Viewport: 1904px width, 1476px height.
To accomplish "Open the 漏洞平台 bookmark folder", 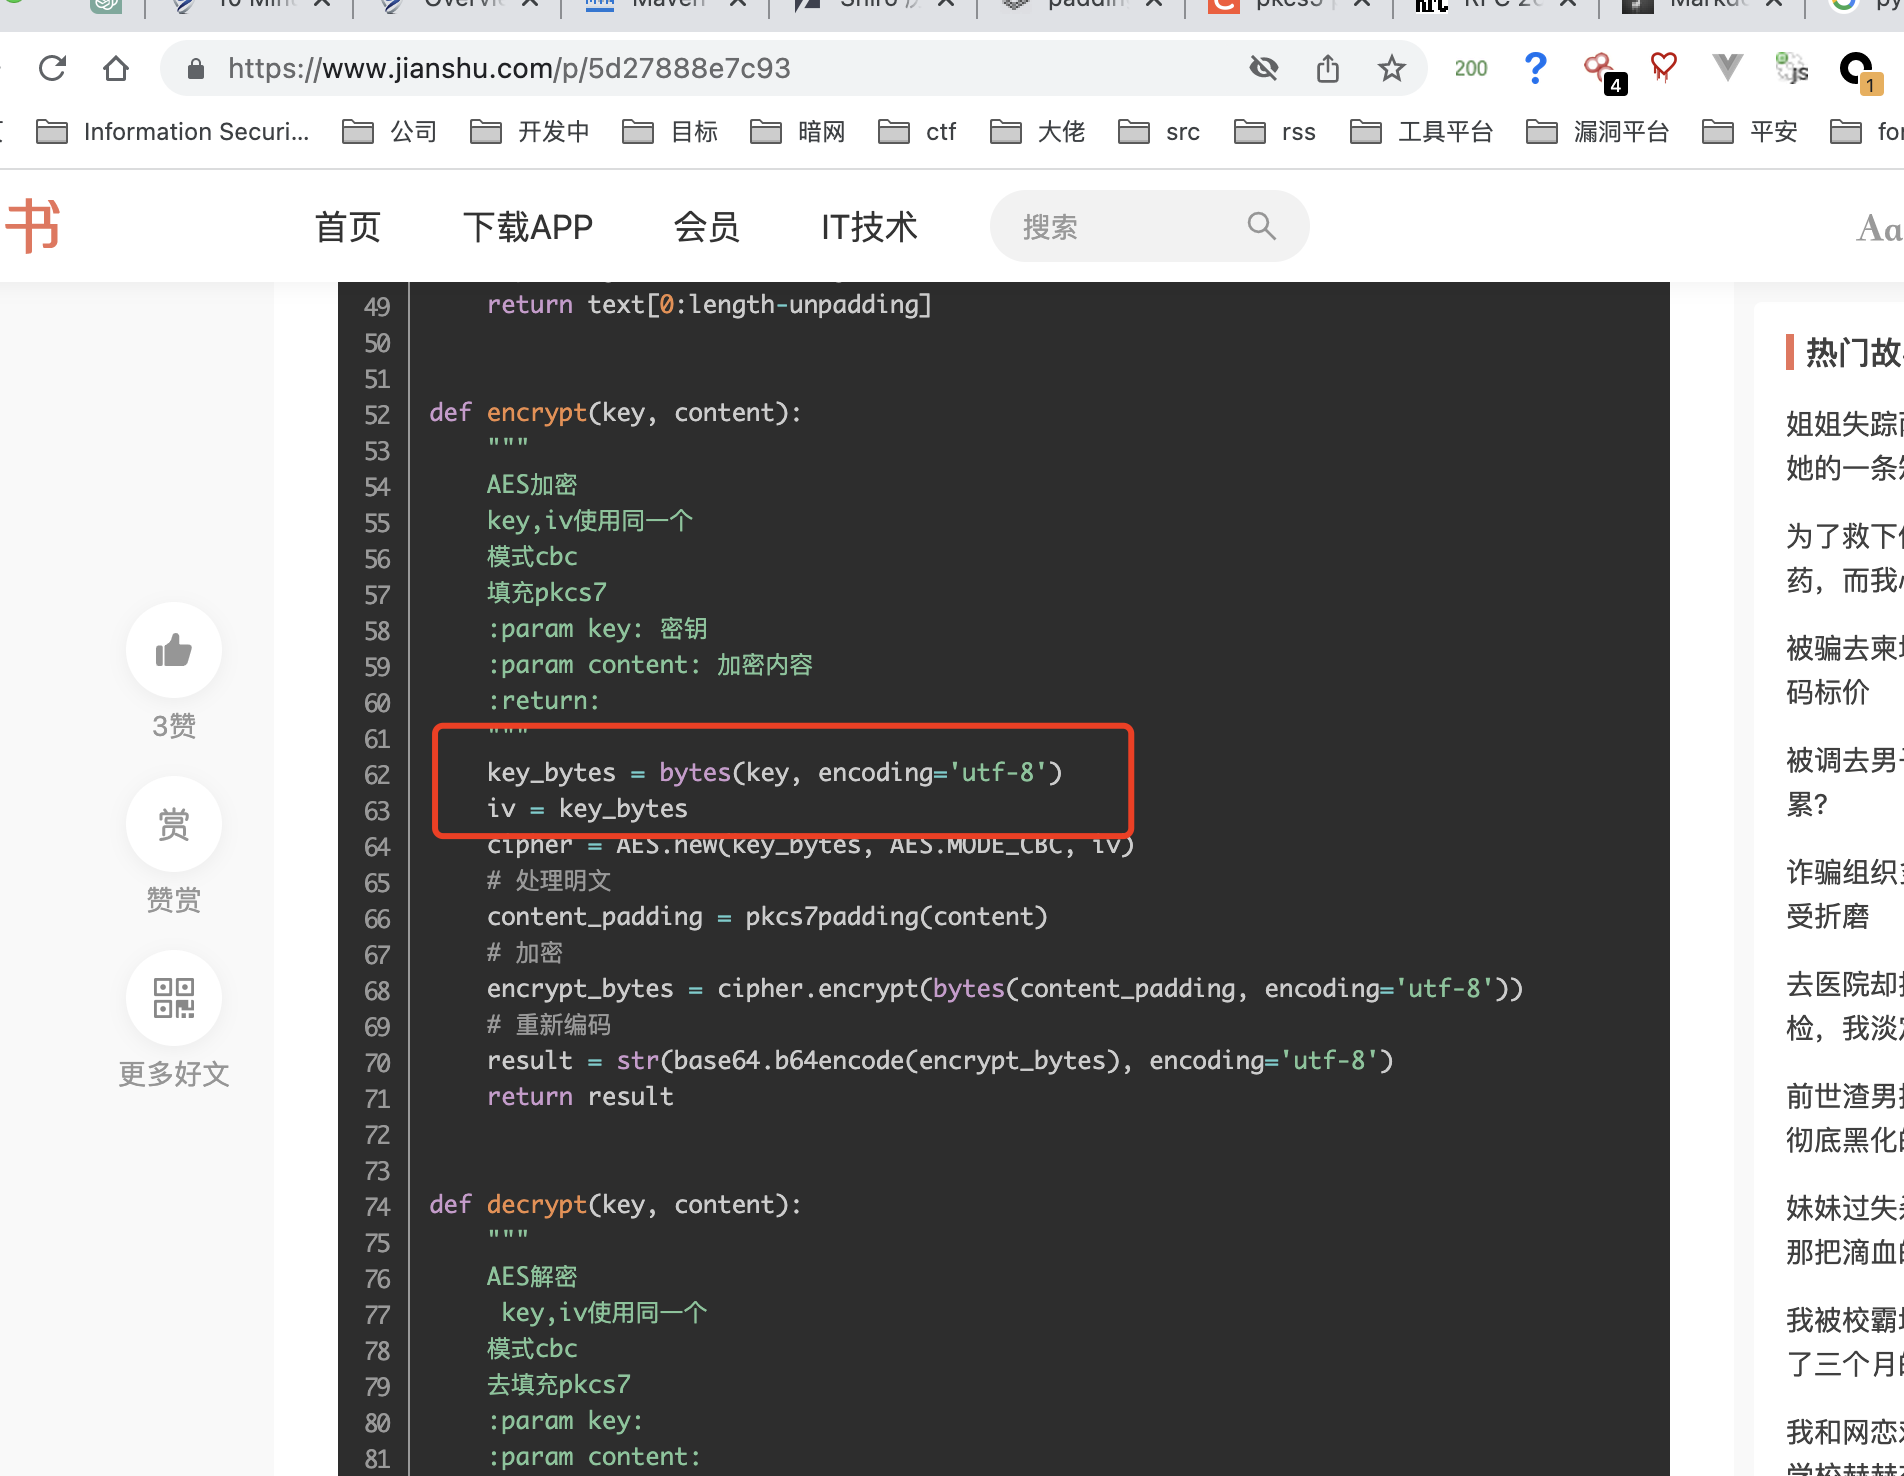I will pos(1597,131).
